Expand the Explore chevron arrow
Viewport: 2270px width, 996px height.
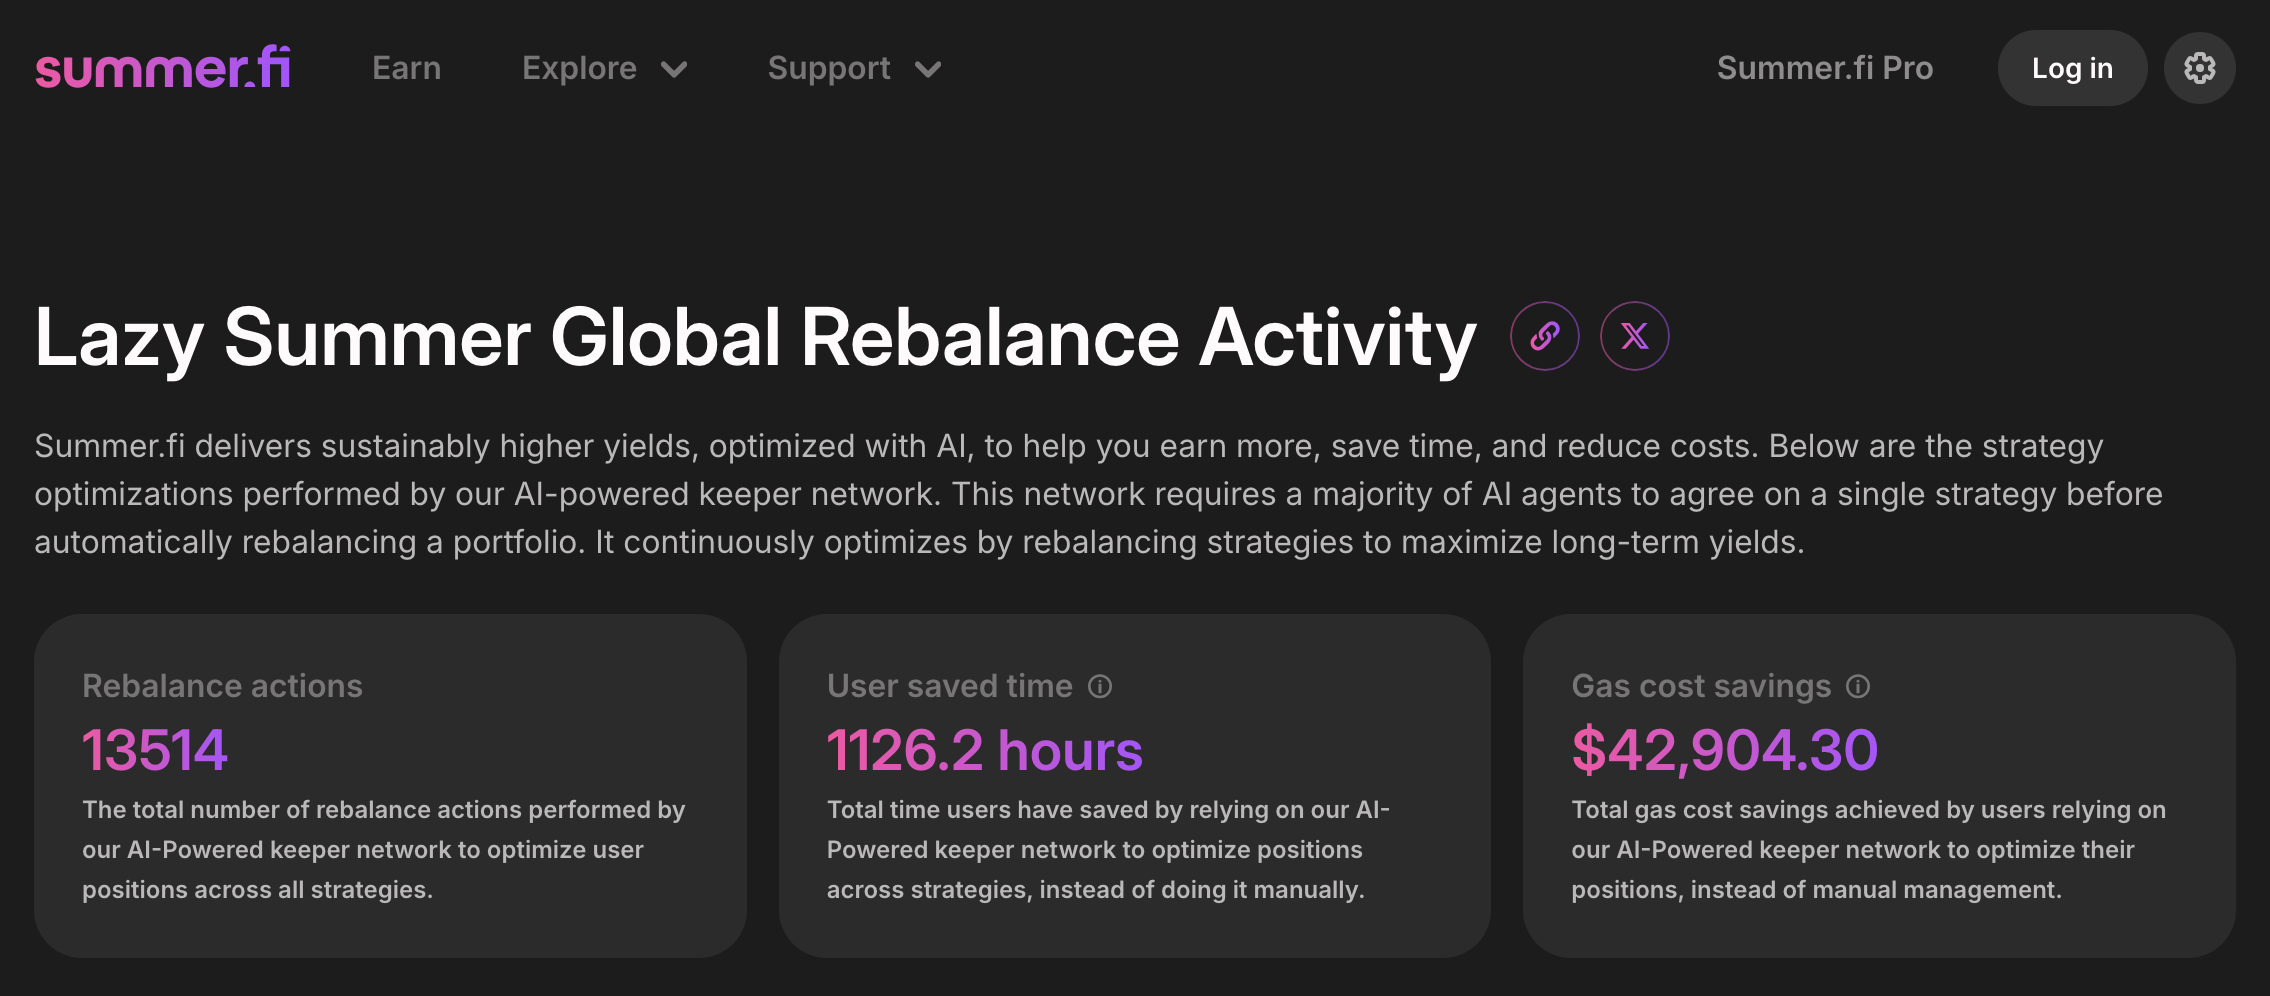674,69
